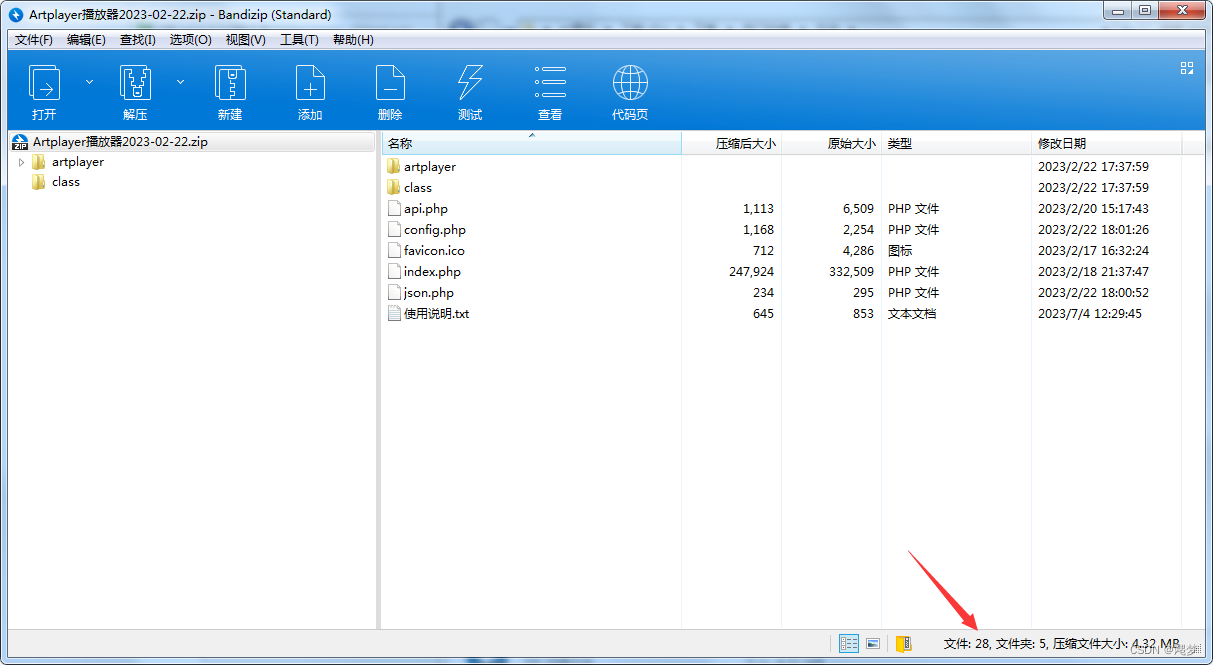The height and width of the screenshot is (665, 1213).
Task: Click the 234 compressed size of json.php
Action: pyautogui.click(x=763, y=293)
